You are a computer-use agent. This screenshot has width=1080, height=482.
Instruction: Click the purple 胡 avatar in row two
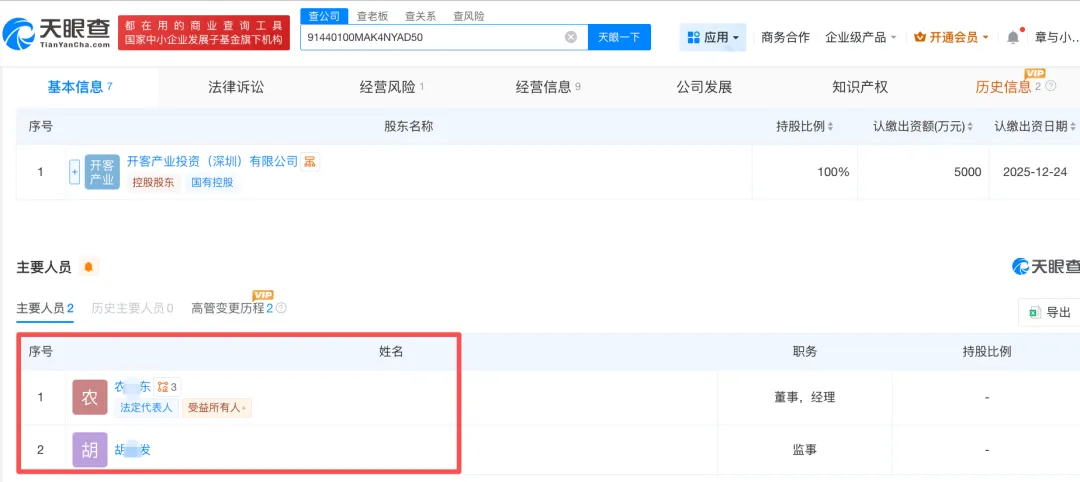click(x=89, y=450)
